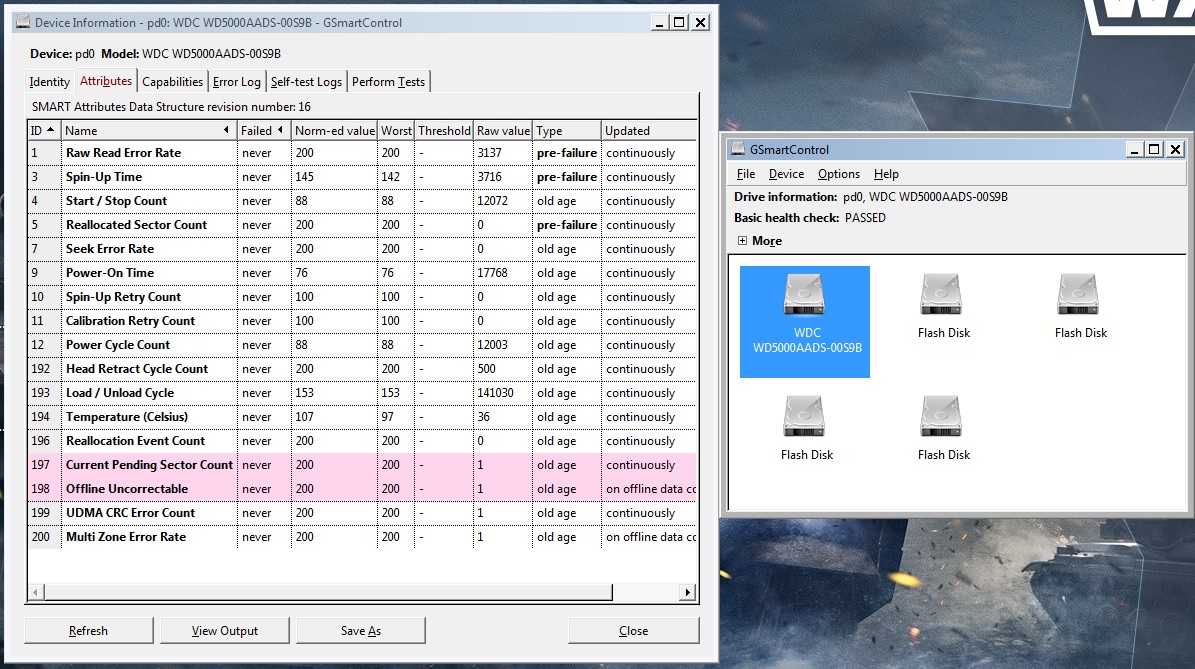
Task: Sort attributes by the ID column
Action: pyautogui.click(x=43, y=130)
